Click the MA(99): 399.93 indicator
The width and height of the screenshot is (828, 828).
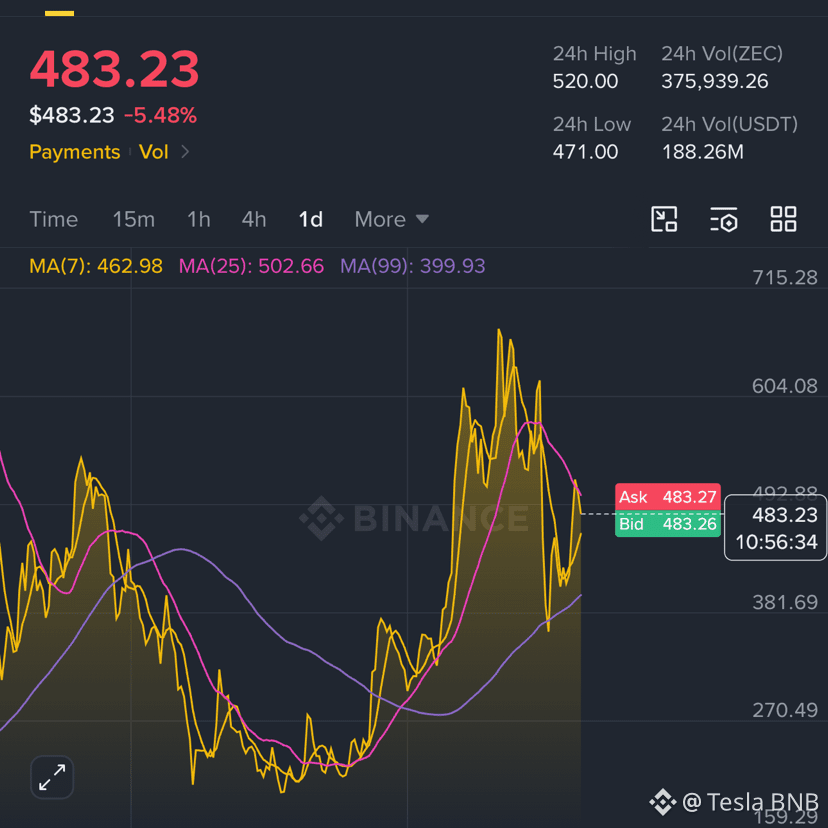click(x=412, y=266)
